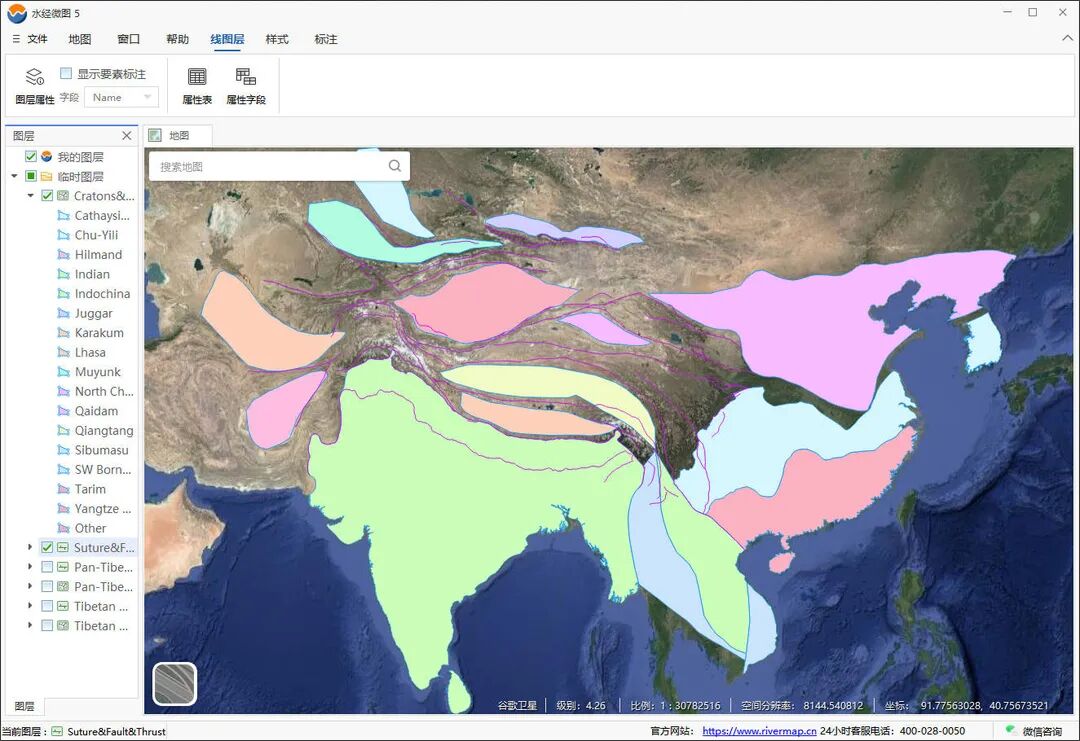
Task: Click the 比例: 1 : 30782516 scale readout
Action: point(676,705)
